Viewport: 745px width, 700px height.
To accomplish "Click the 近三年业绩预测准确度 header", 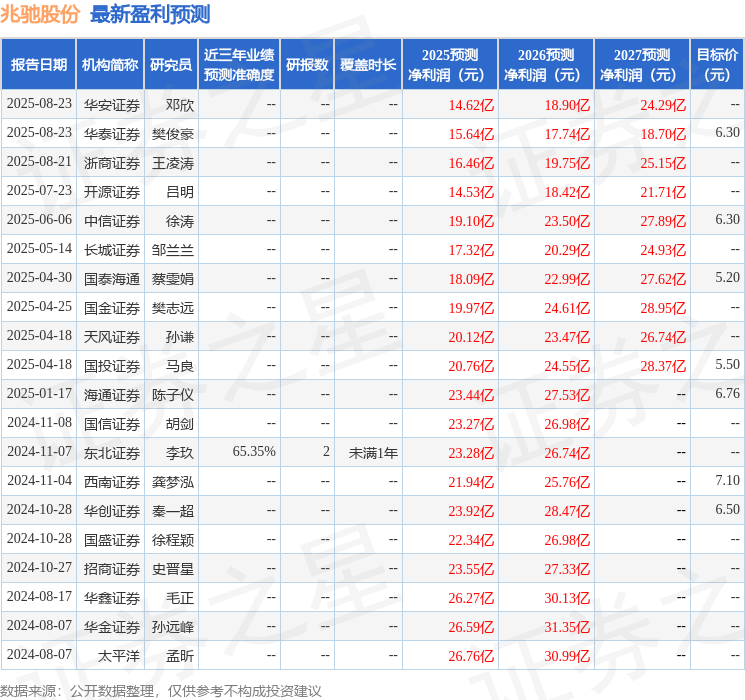I will coord(239,64).
